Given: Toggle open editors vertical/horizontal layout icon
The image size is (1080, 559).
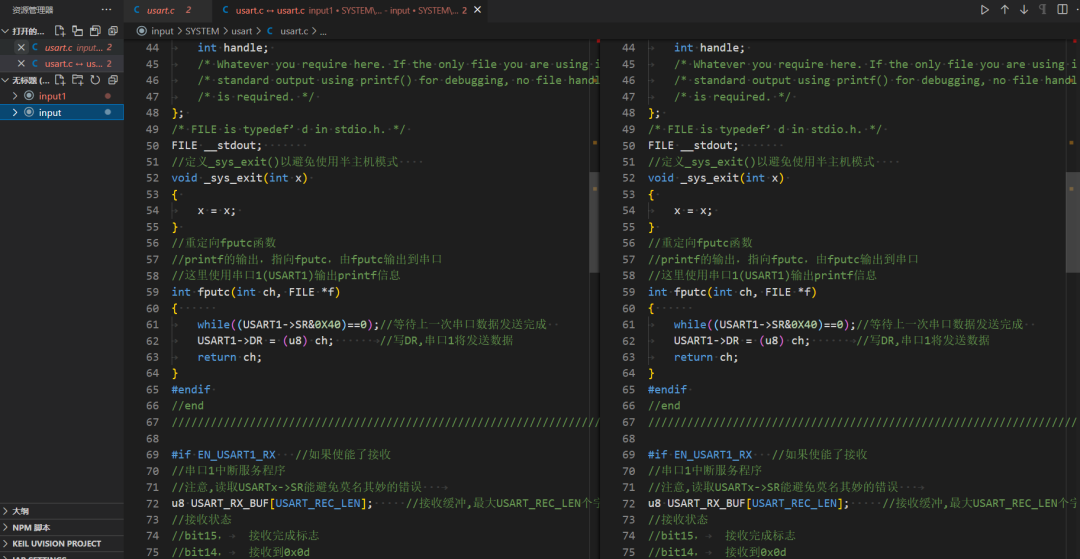Looking at the screenshot, I should coord(77,31).
